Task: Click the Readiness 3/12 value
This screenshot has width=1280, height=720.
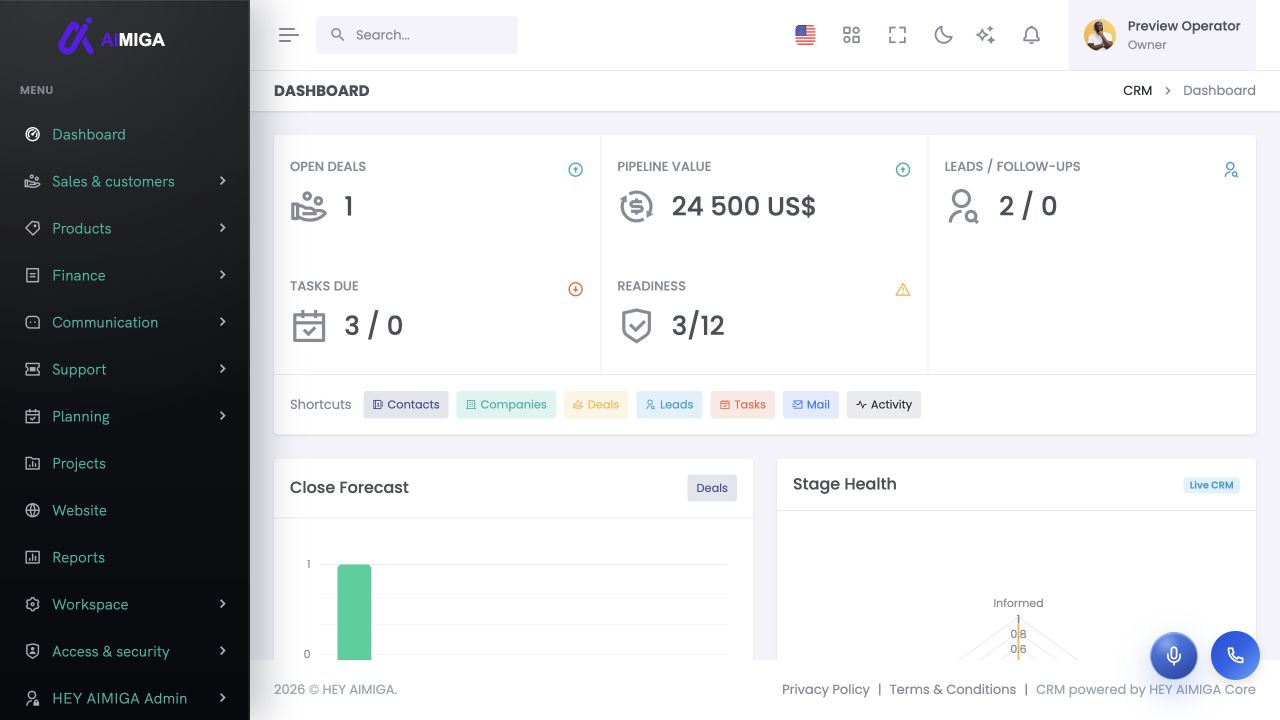Action: tap(698, 326)
